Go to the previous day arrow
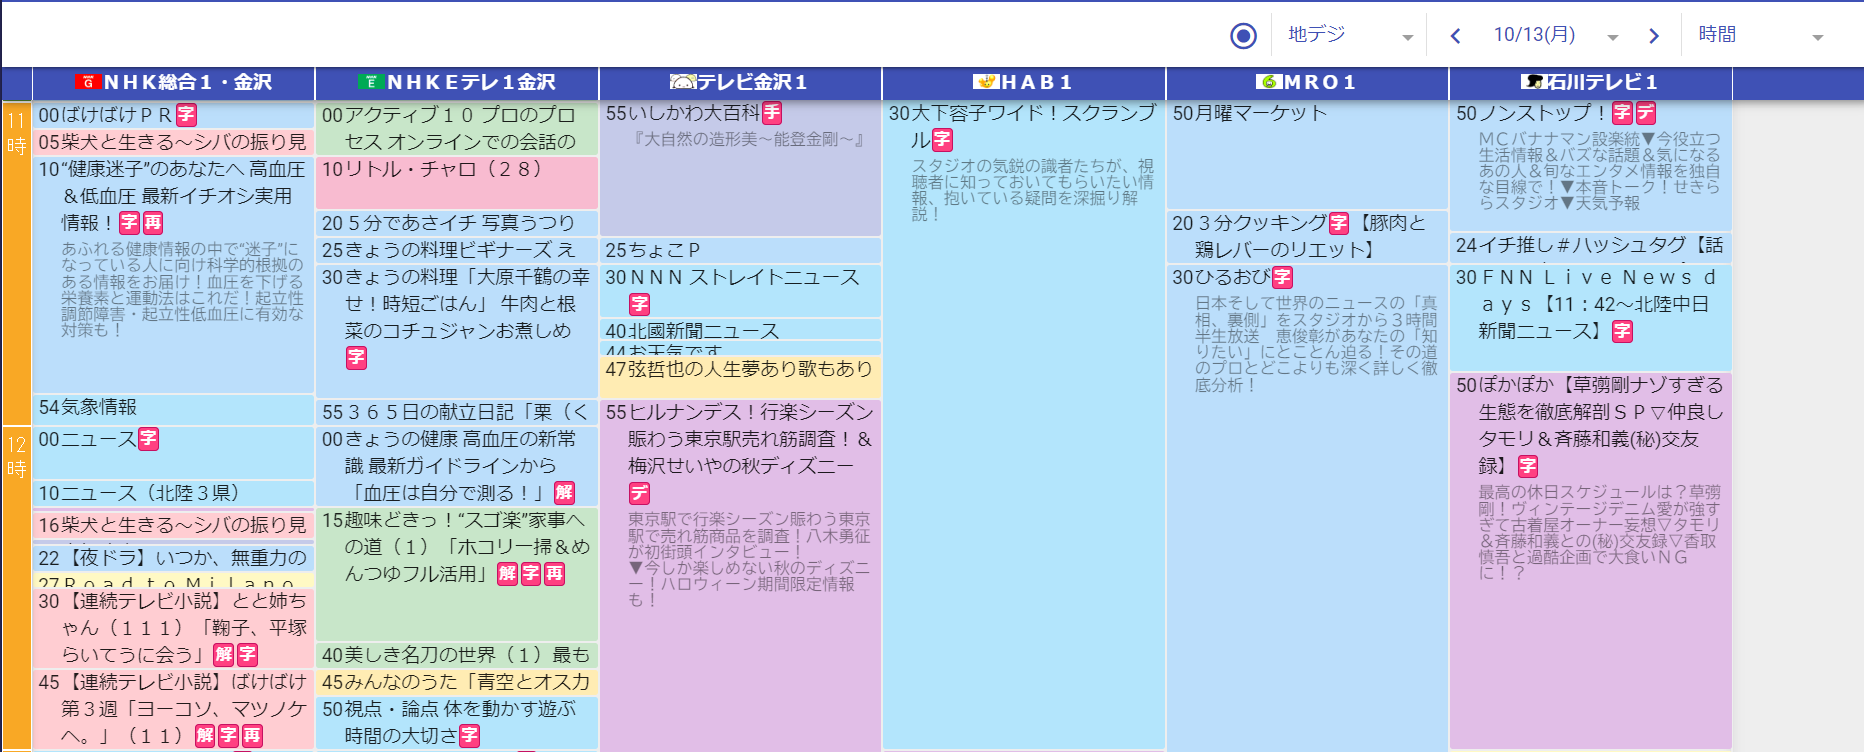The width and height of the screenshot is (1864, 752). (1456, 36)
